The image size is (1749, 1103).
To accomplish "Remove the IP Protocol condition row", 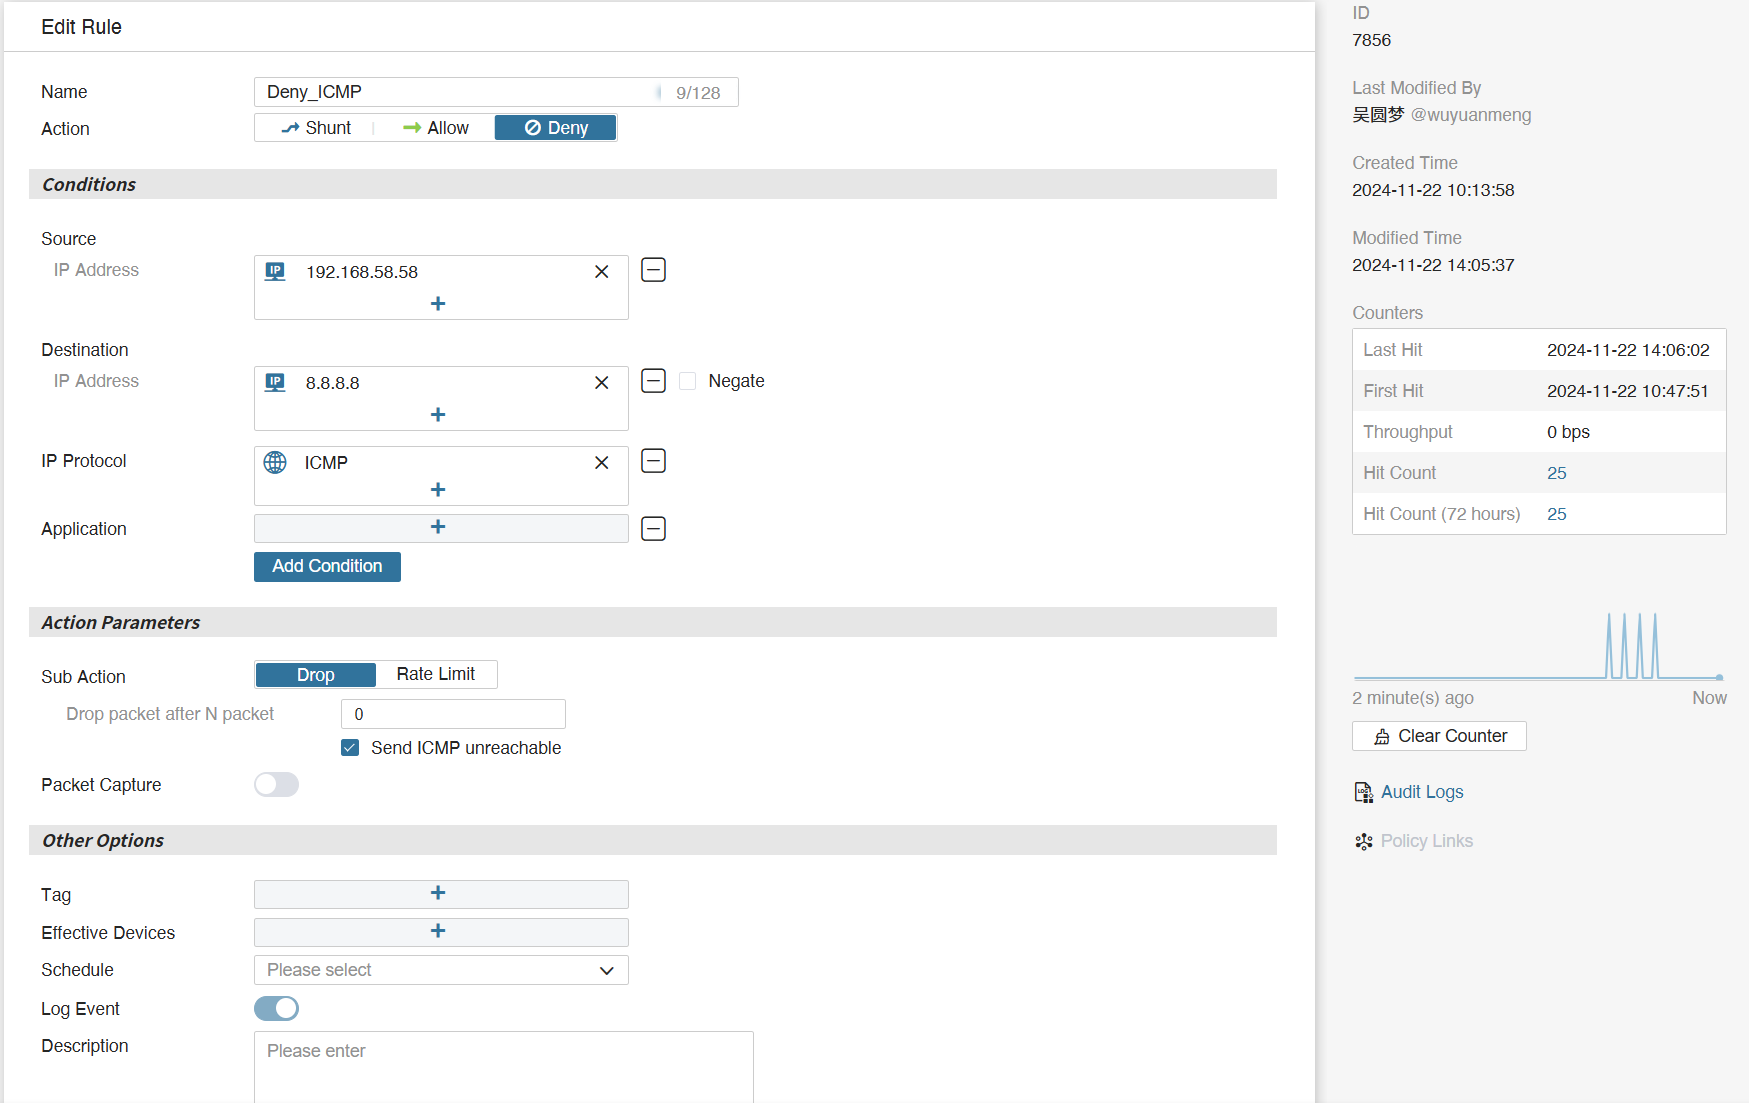I will (x=653, y=461).
